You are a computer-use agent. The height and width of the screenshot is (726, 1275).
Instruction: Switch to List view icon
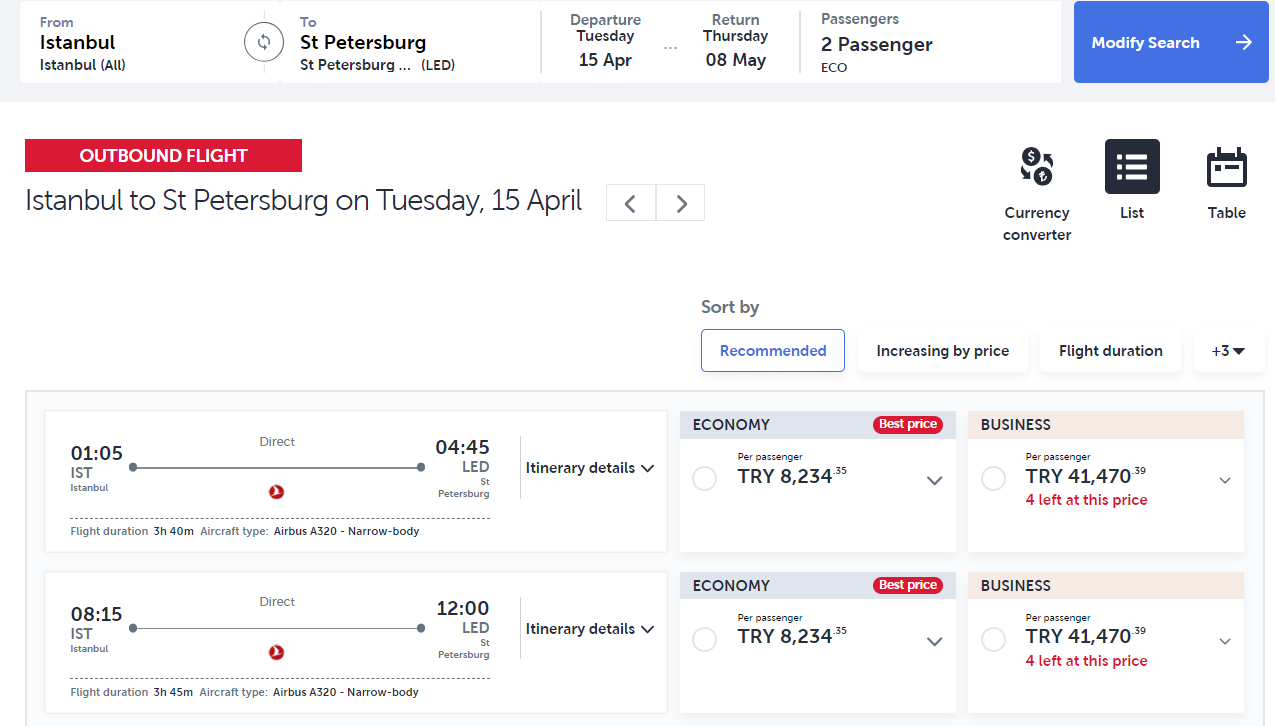(1132, 167)
